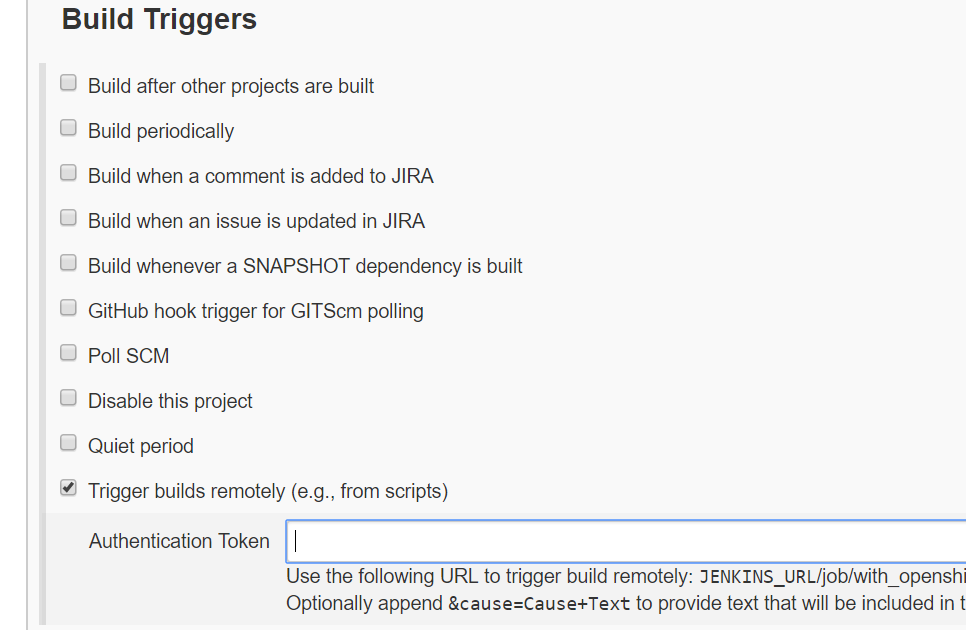
Task: Uncheck 'Trigger builds remotely (e.g., from scripts)'
Action: click(67, 487)
